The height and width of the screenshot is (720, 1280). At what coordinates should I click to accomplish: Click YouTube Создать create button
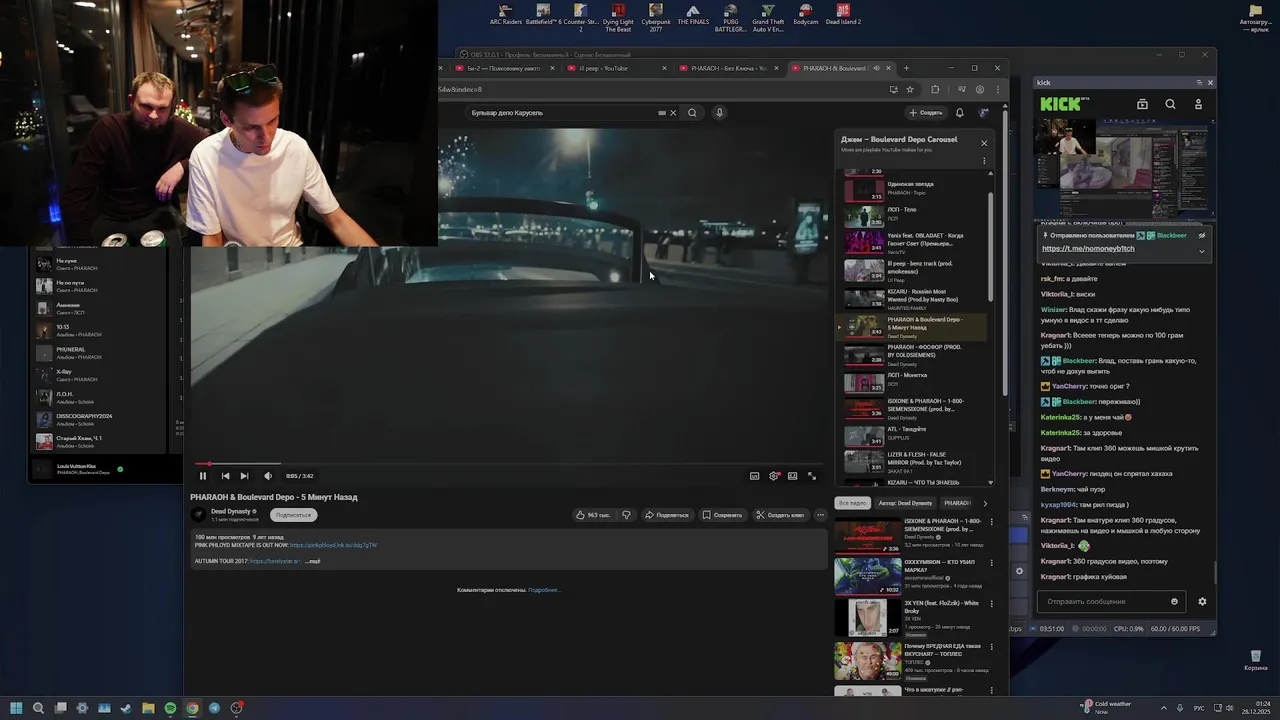click(926, 113)
